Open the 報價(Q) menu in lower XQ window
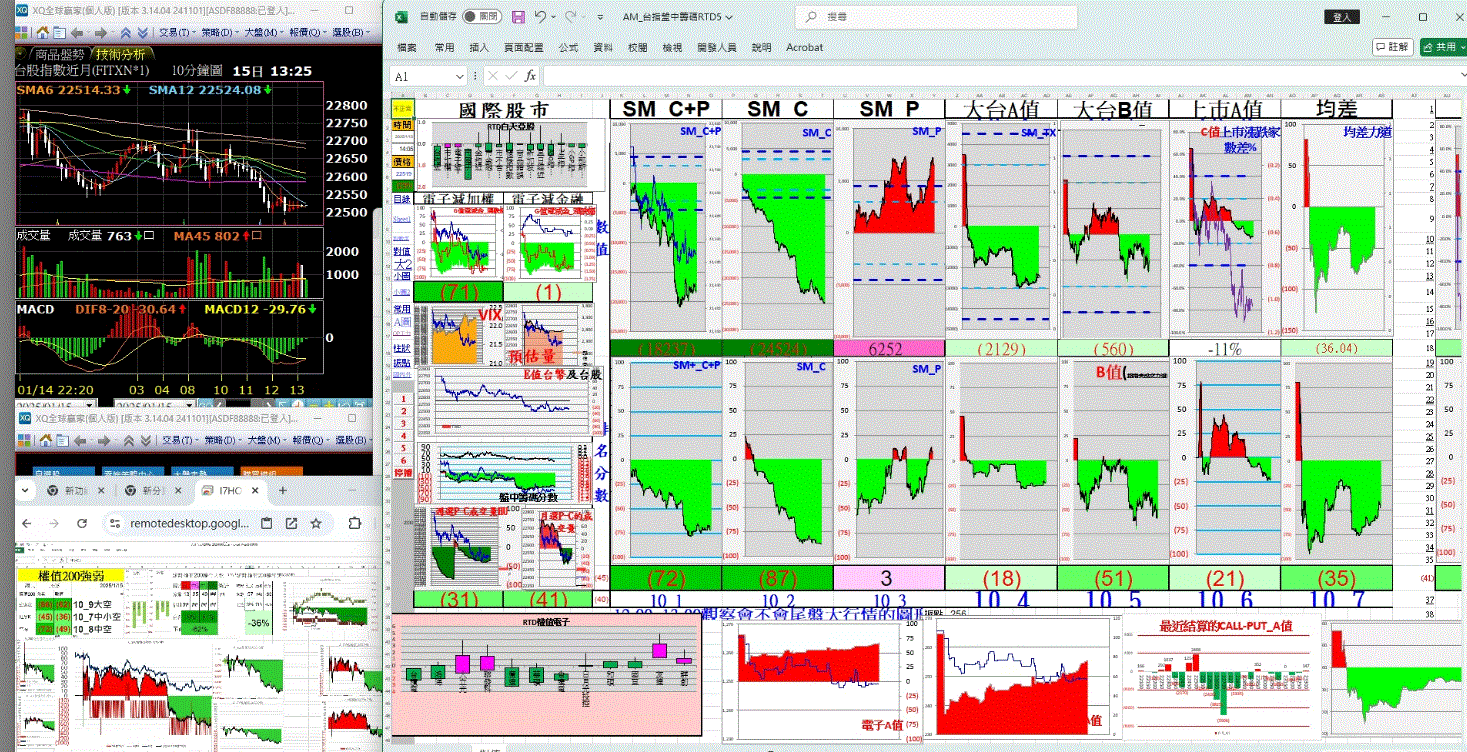The height and width of the screenshot is (752, 1467). (x=312, y=441)
